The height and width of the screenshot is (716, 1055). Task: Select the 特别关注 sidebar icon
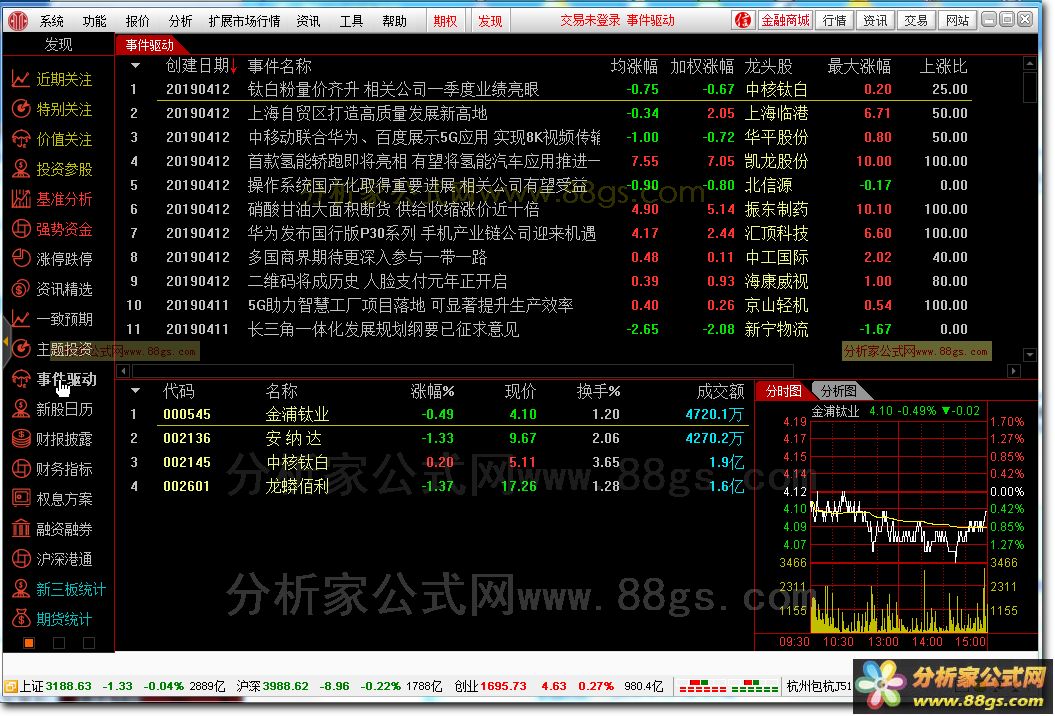pyautogui.click(x=21, y=109)
